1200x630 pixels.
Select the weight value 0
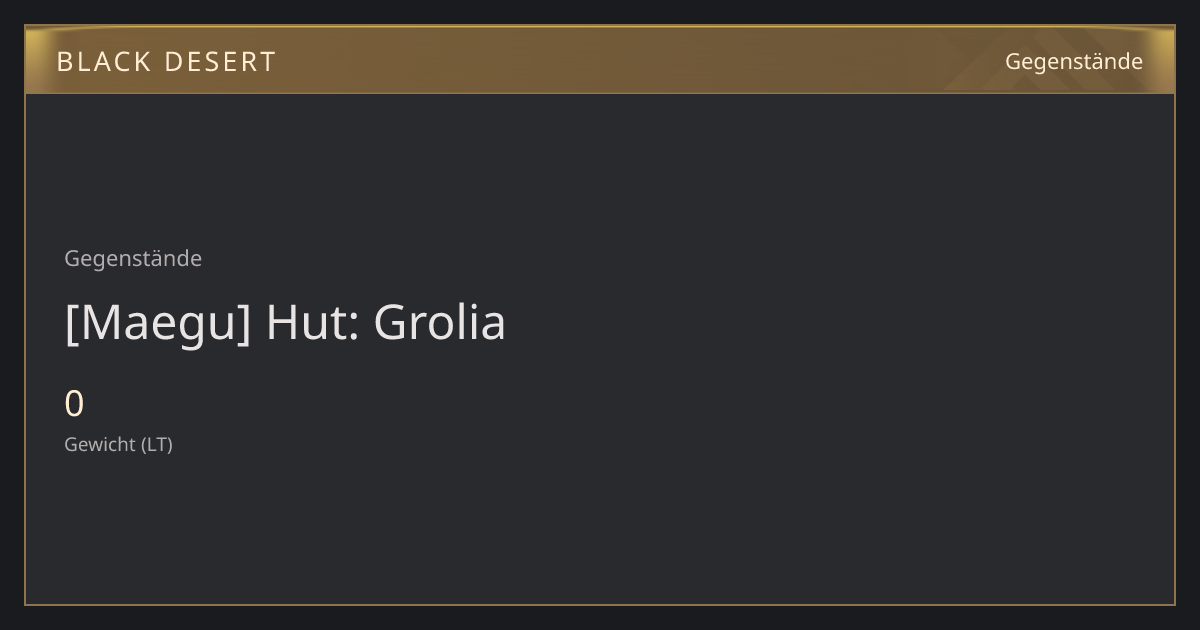[x=74, y=404]
